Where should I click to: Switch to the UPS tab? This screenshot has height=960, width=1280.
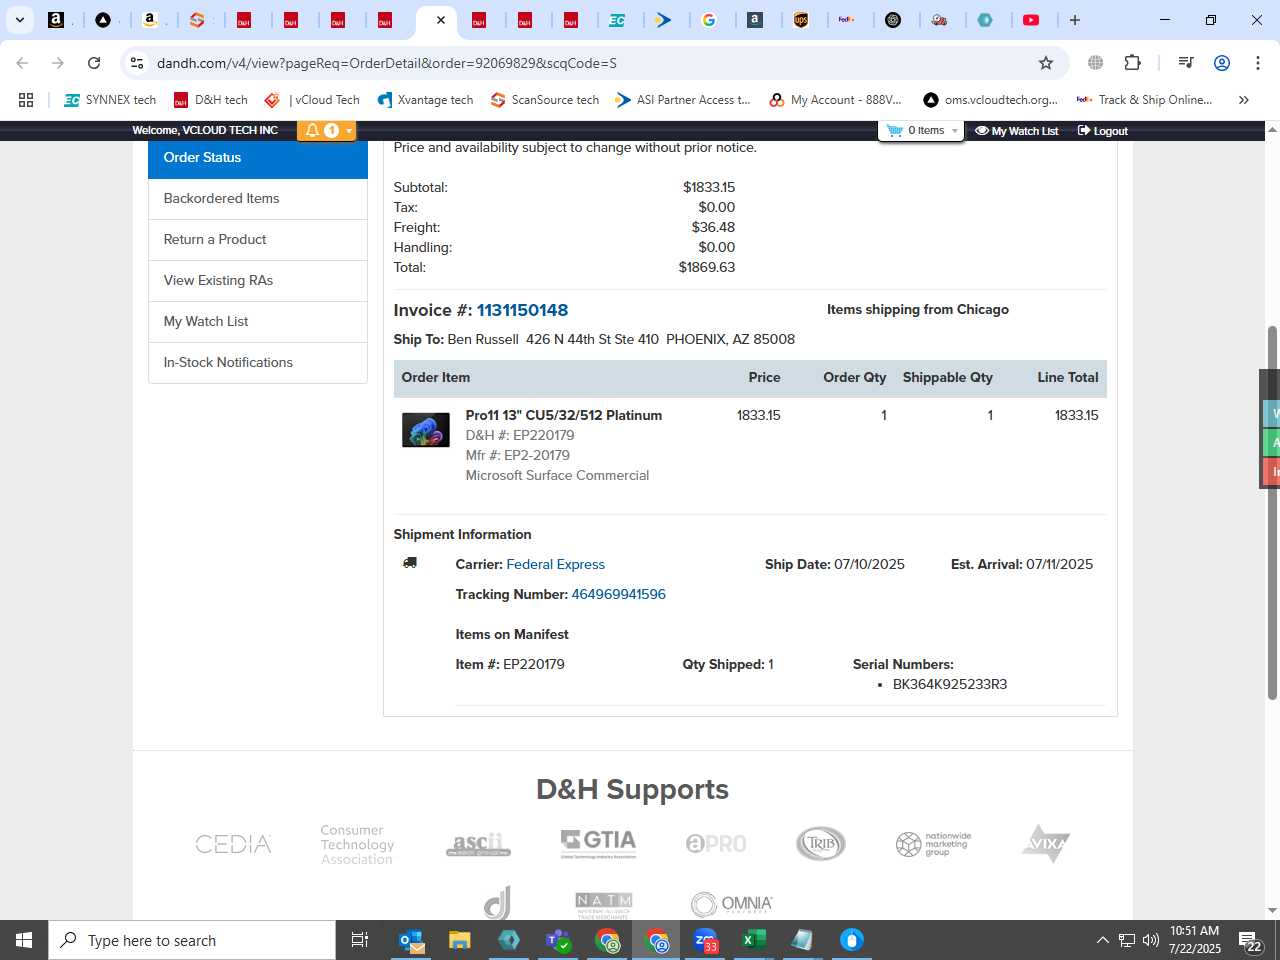(x=801, y=20)
